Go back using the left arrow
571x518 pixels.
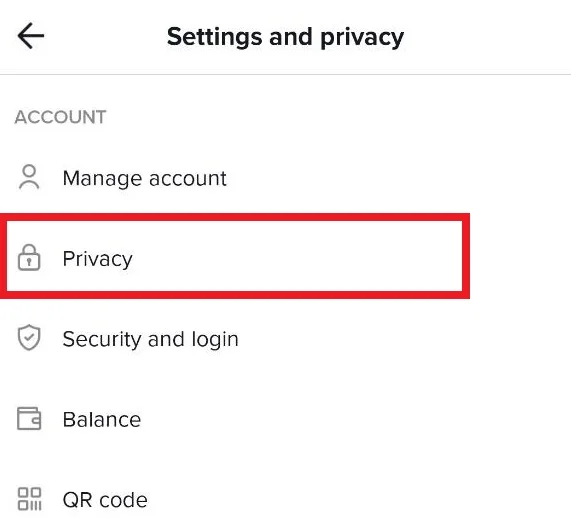[31, 36]
